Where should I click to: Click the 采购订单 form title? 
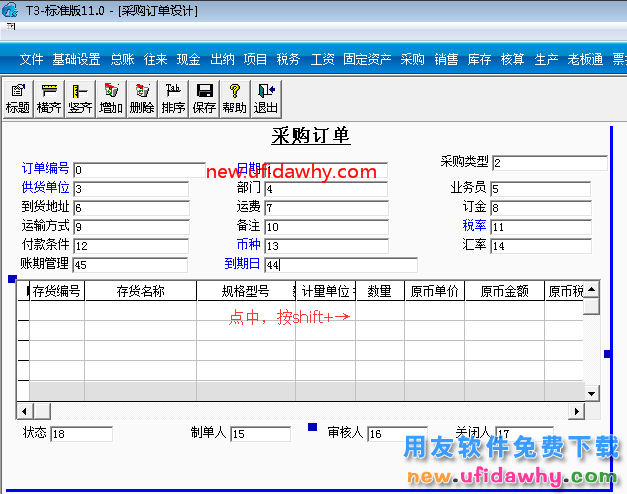311,136
